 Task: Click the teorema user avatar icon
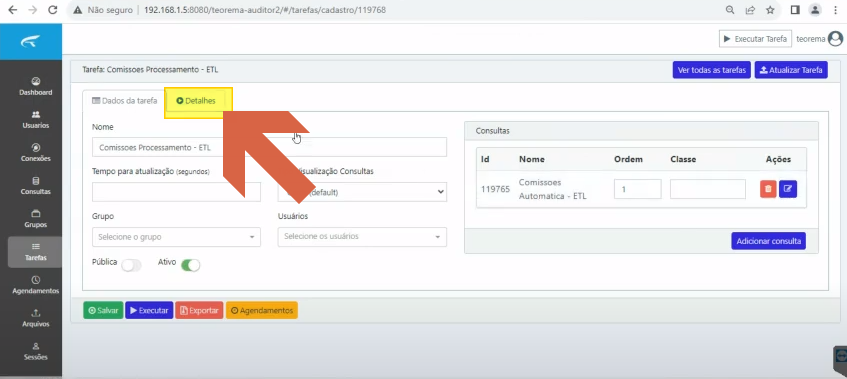[835, 39]
